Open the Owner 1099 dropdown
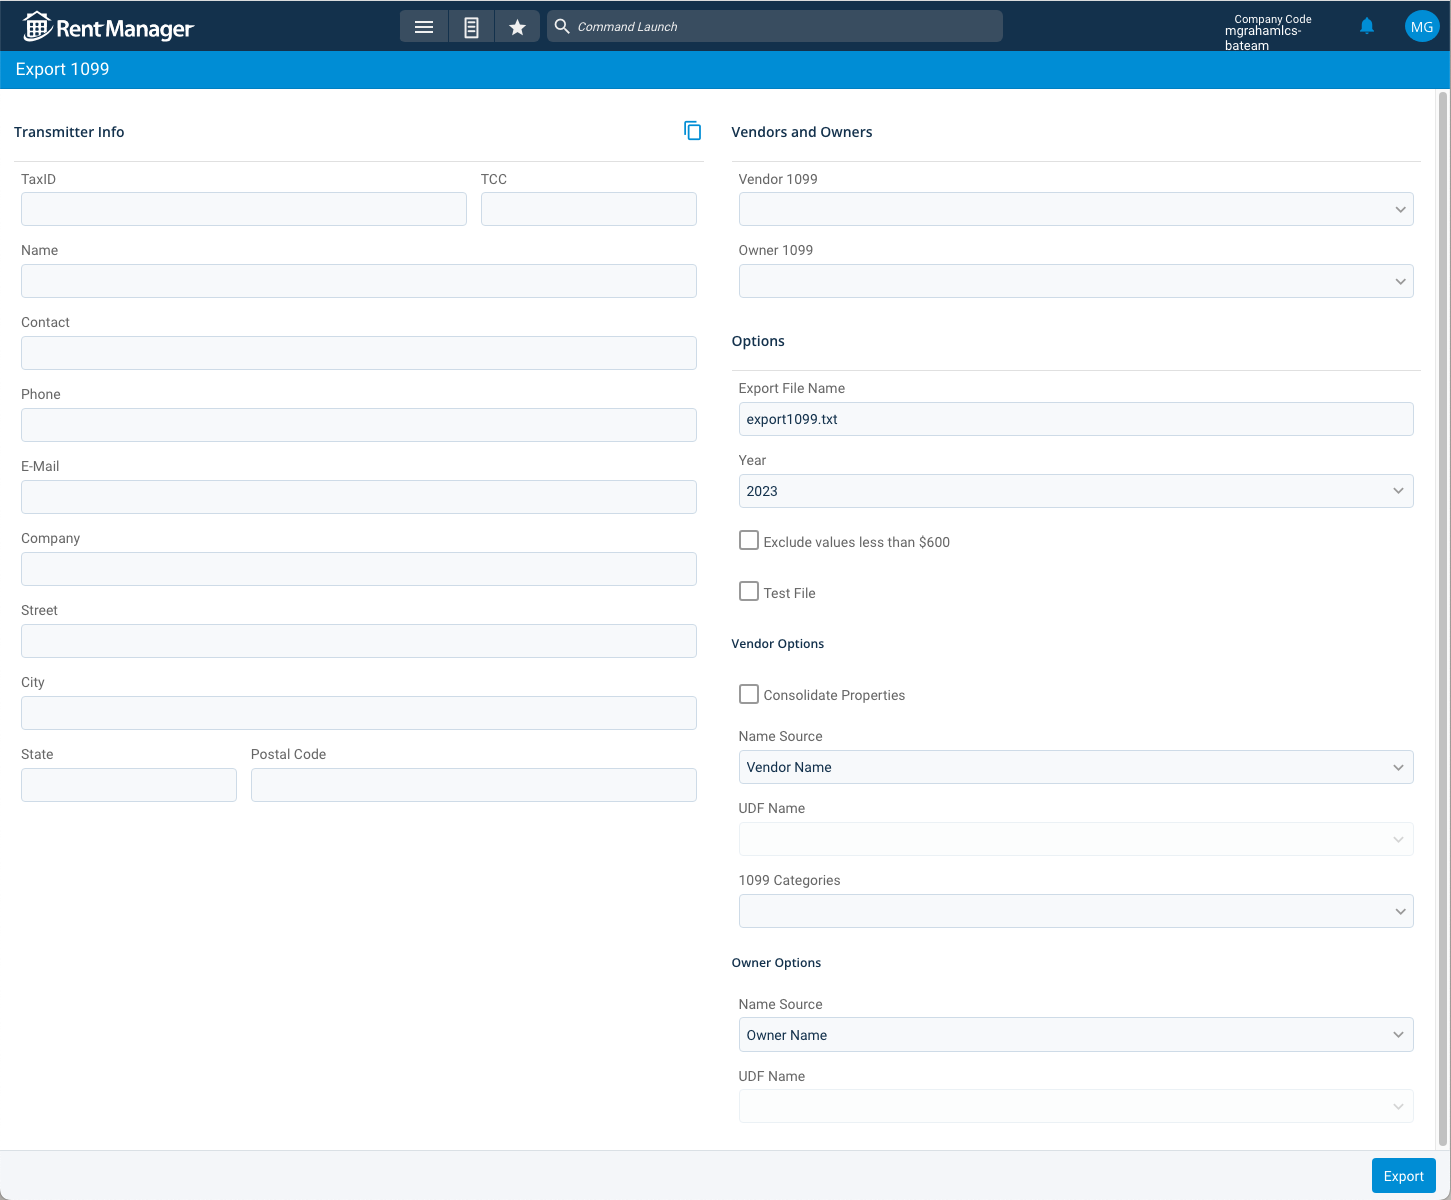 coord(1076,281)
